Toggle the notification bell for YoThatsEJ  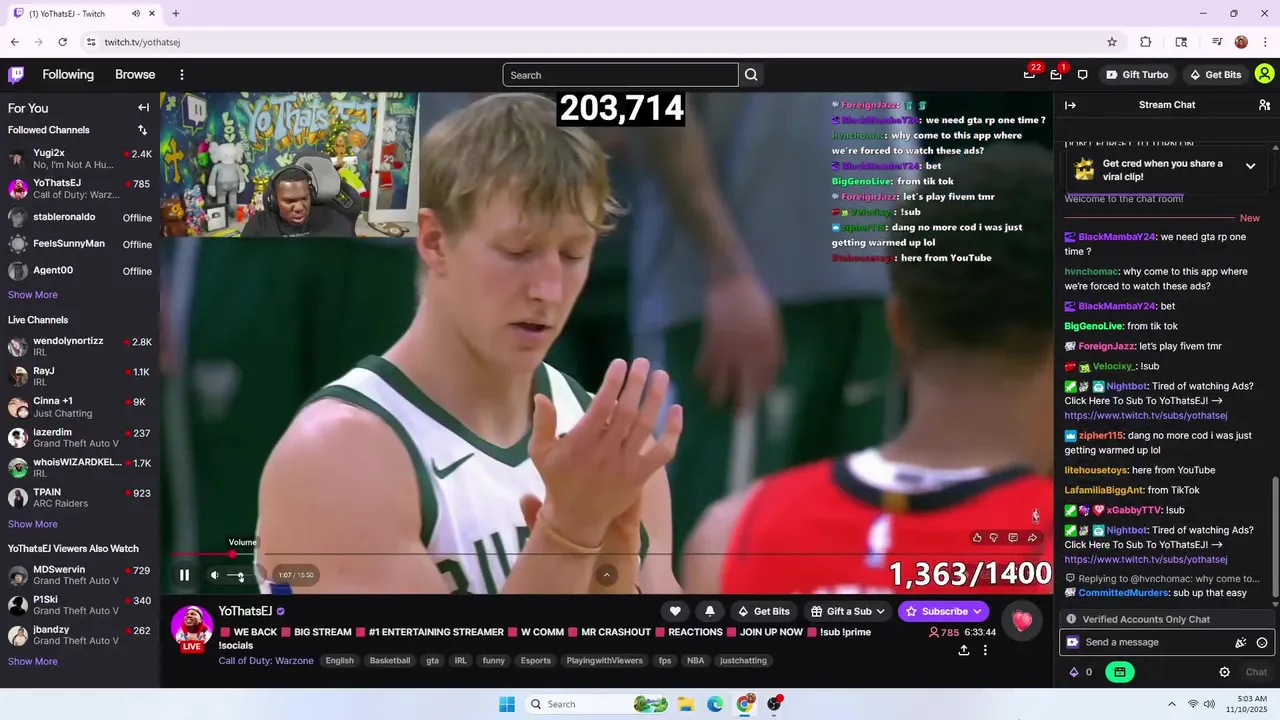(710, 611)
